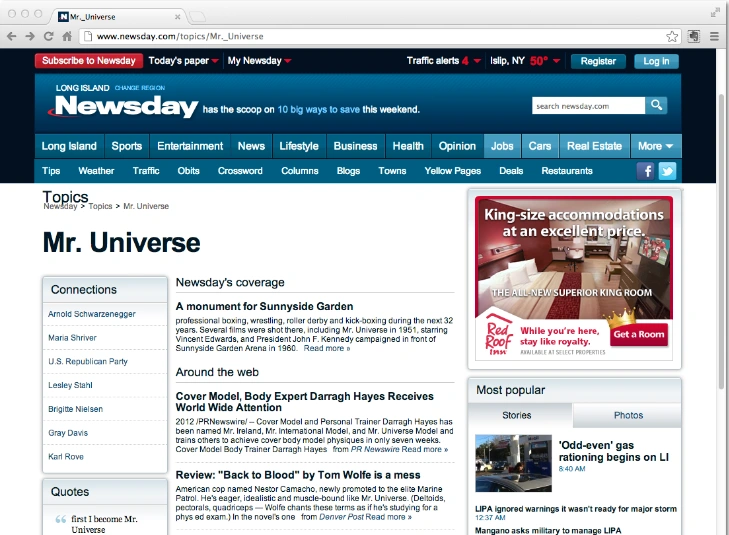Open a new browser tab

[198, 17]
